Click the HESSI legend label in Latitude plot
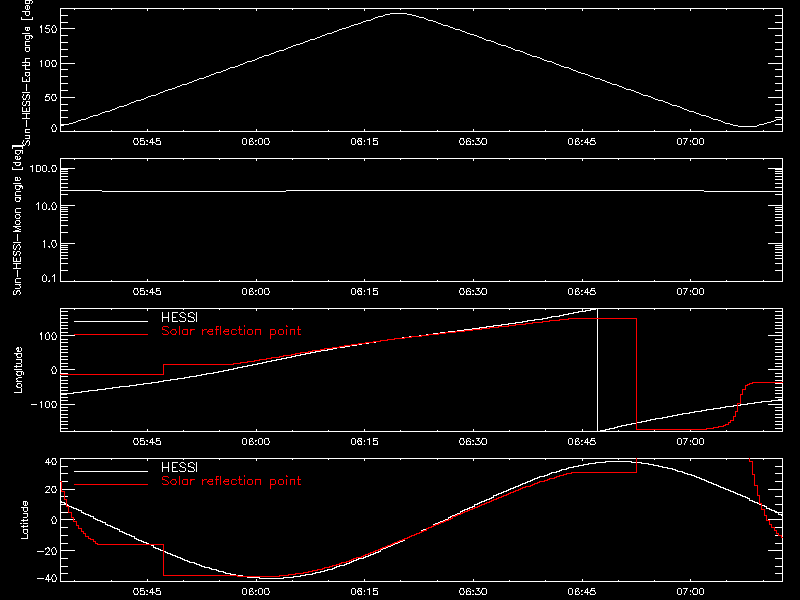This screenshot has height=600, width=800. [x=179, y=467]
